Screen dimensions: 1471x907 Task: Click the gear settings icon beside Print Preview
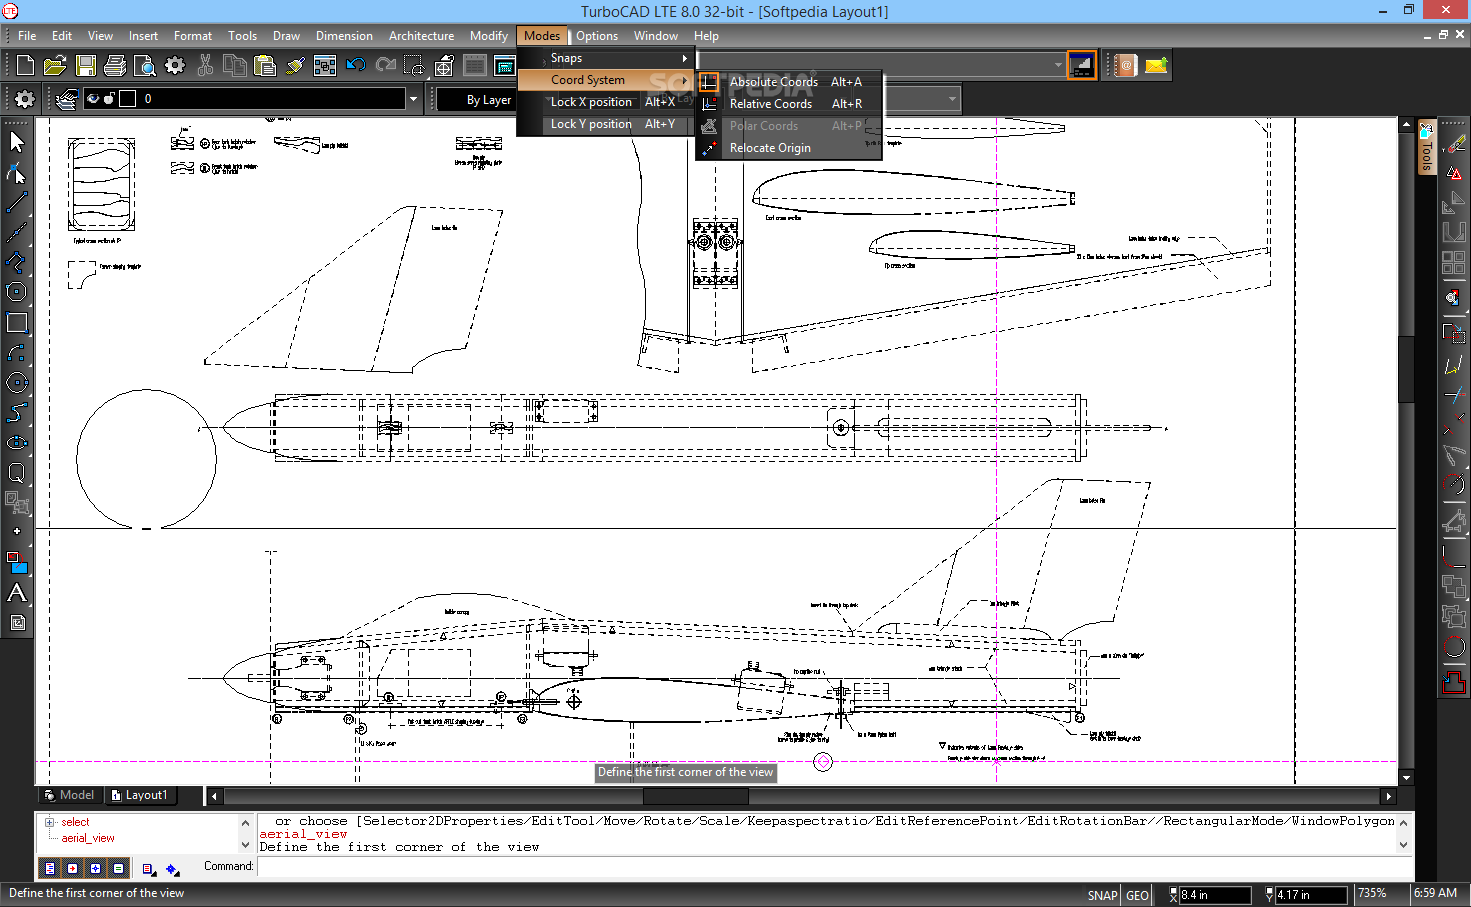(x=175, y=66)
